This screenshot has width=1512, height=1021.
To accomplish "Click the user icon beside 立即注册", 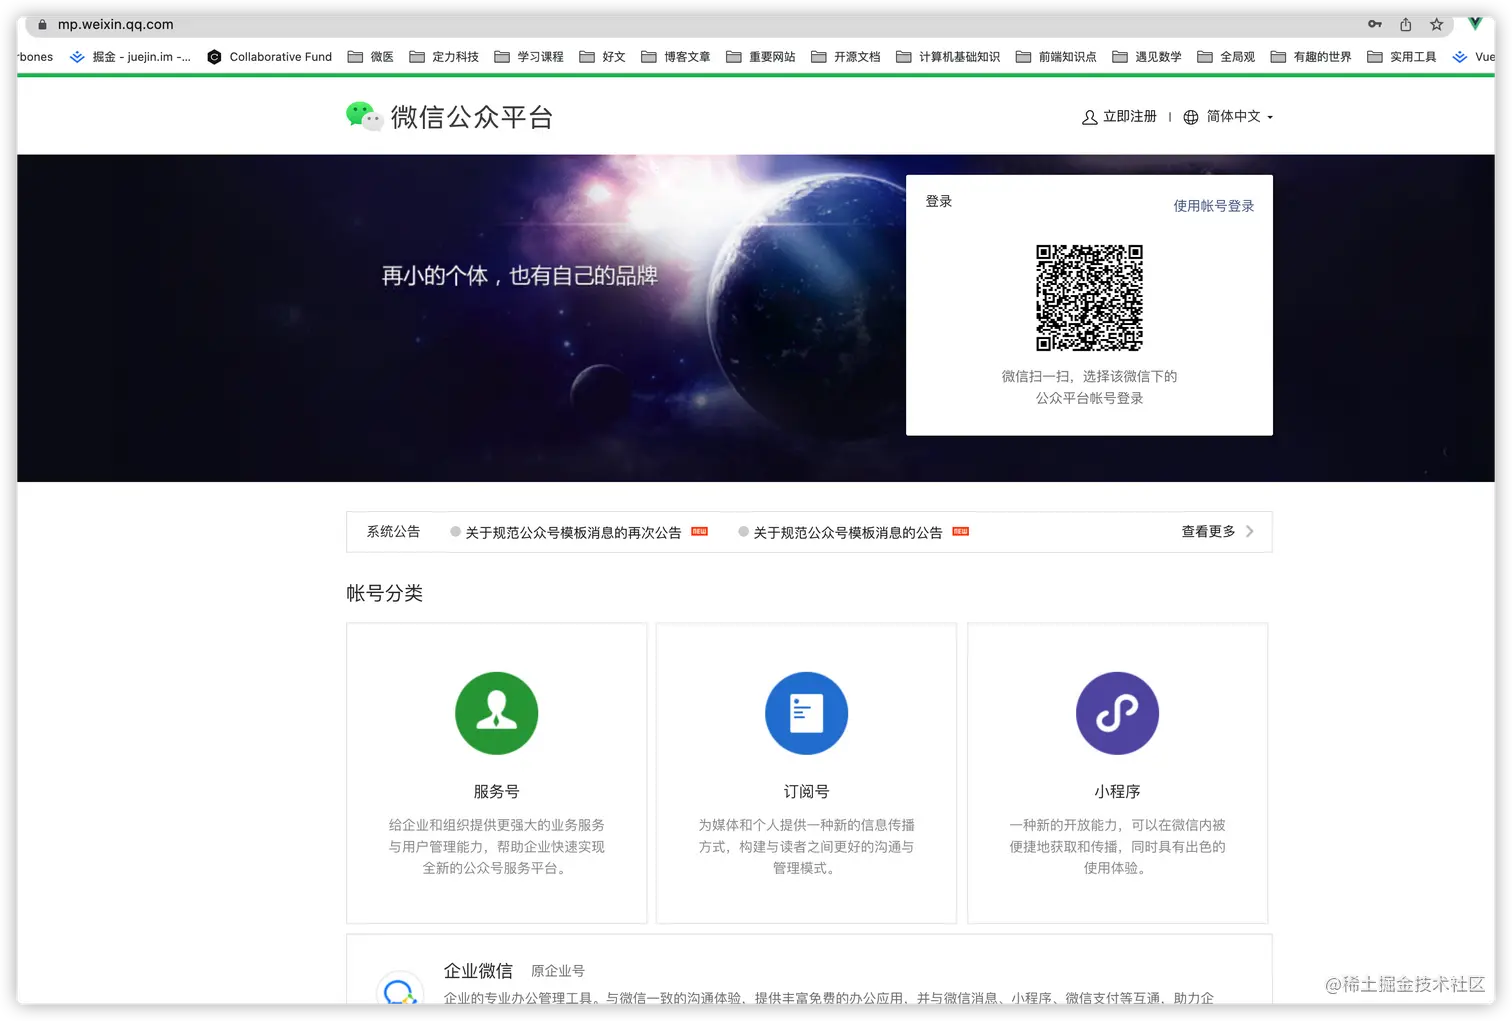I will coord(1089,117).
